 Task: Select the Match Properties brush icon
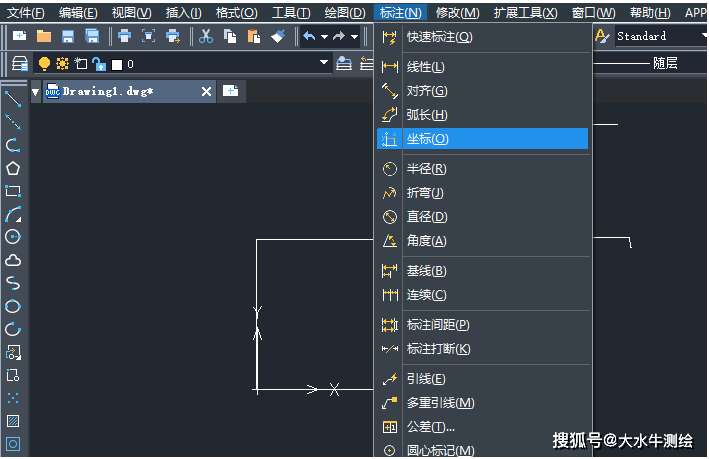pyautogui.click(x=278, y=36)
